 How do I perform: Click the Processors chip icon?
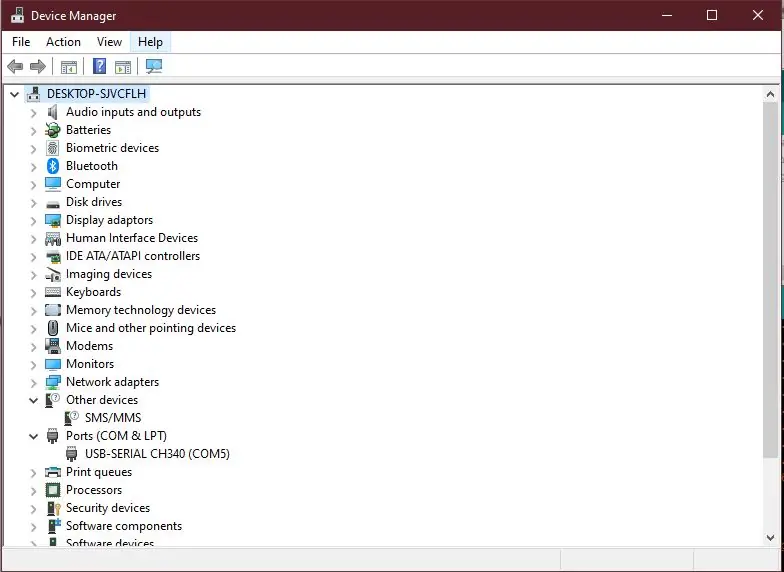[x=52, y=490]
